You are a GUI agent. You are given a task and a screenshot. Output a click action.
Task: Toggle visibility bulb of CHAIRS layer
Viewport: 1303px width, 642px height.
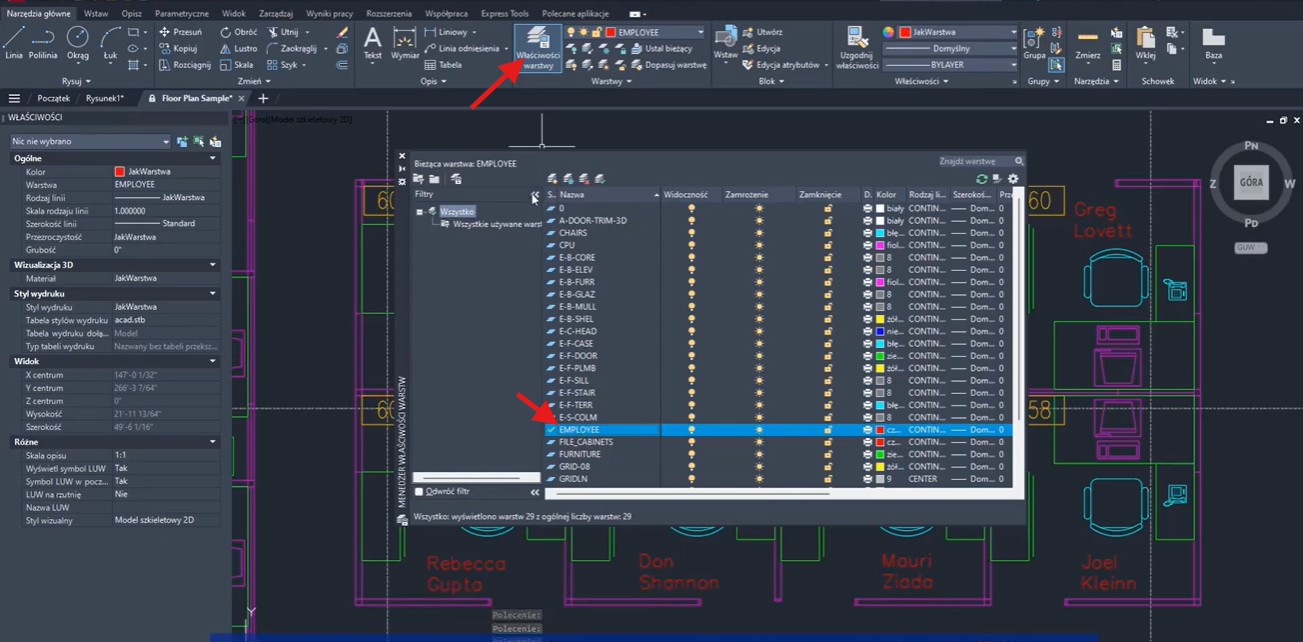pos(691,233)
